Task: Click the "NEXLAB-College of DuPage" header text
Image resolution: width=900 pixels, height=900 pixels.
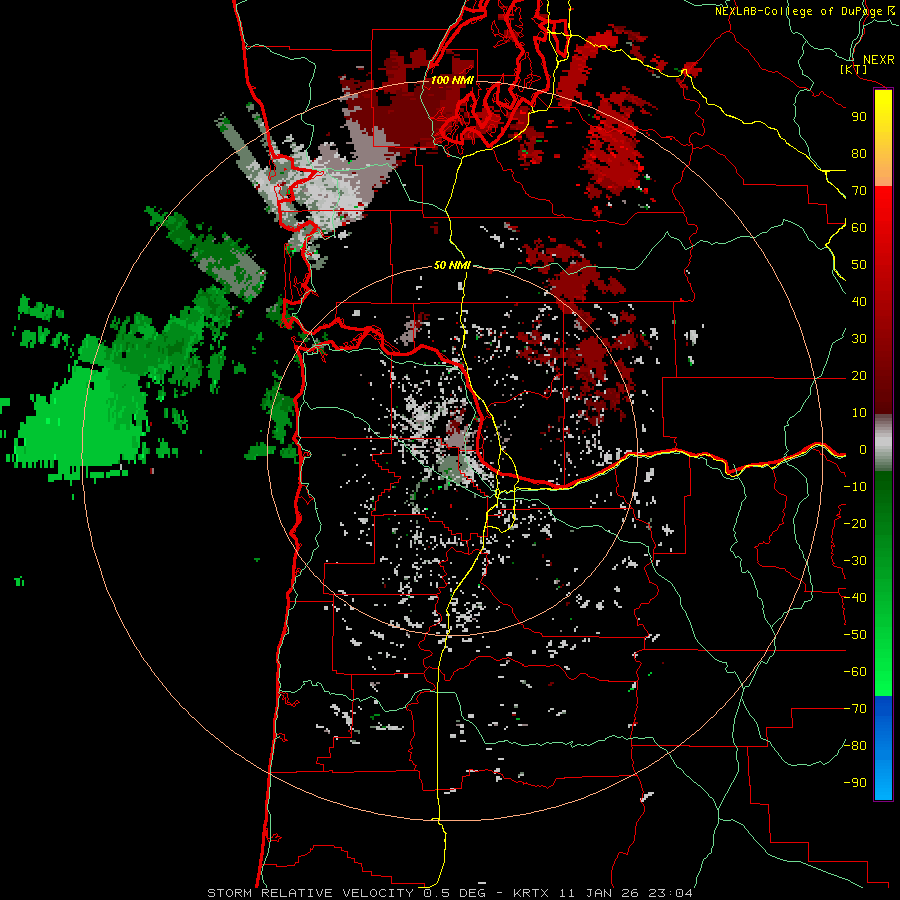Action: [800, 11]
